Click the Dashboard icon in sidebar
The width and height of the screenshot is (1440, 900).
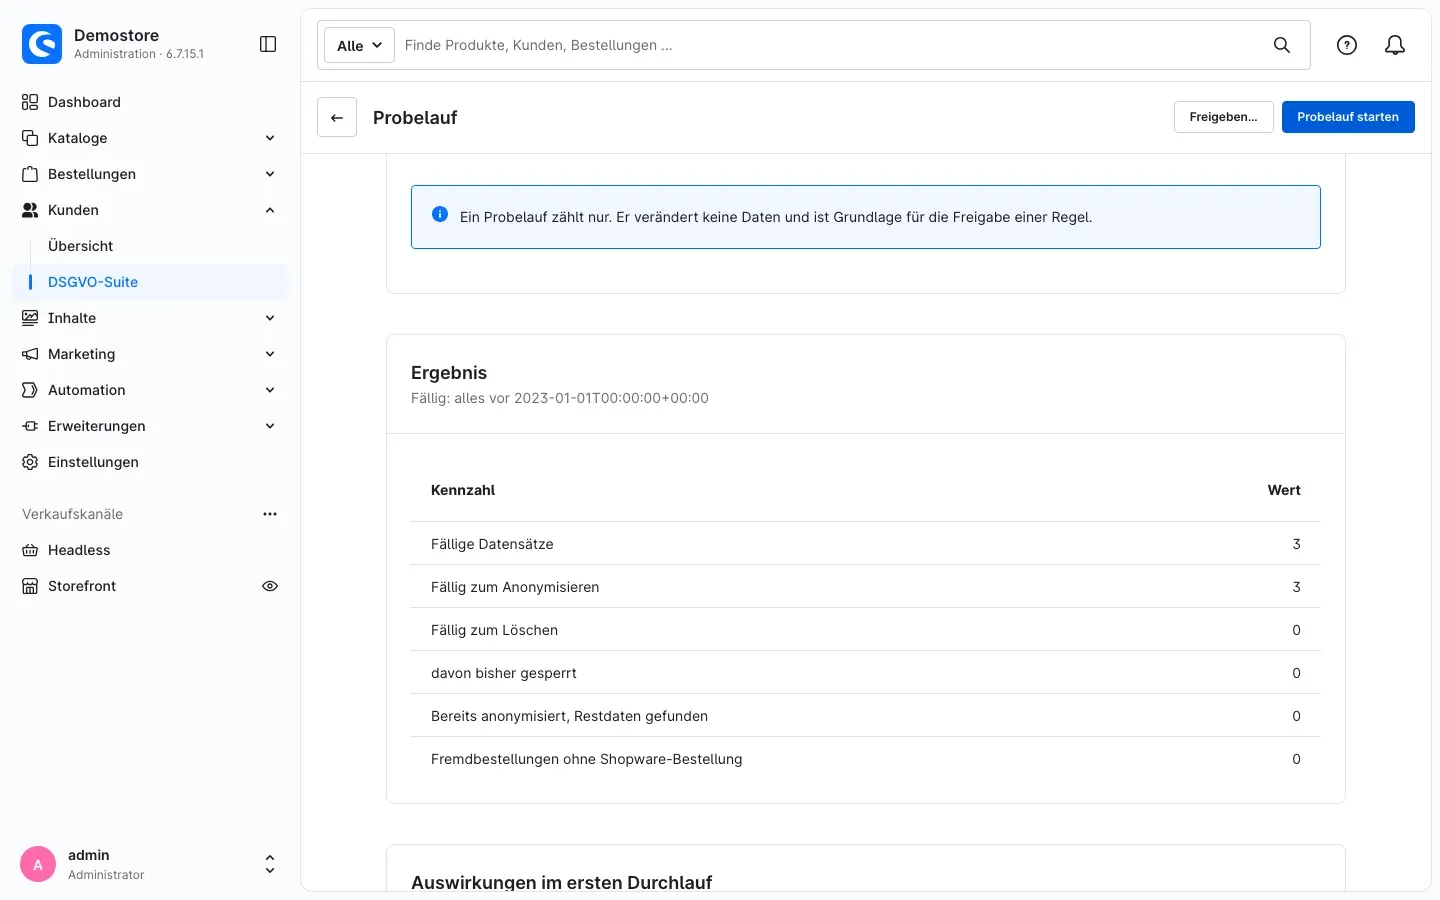[30, 102]
